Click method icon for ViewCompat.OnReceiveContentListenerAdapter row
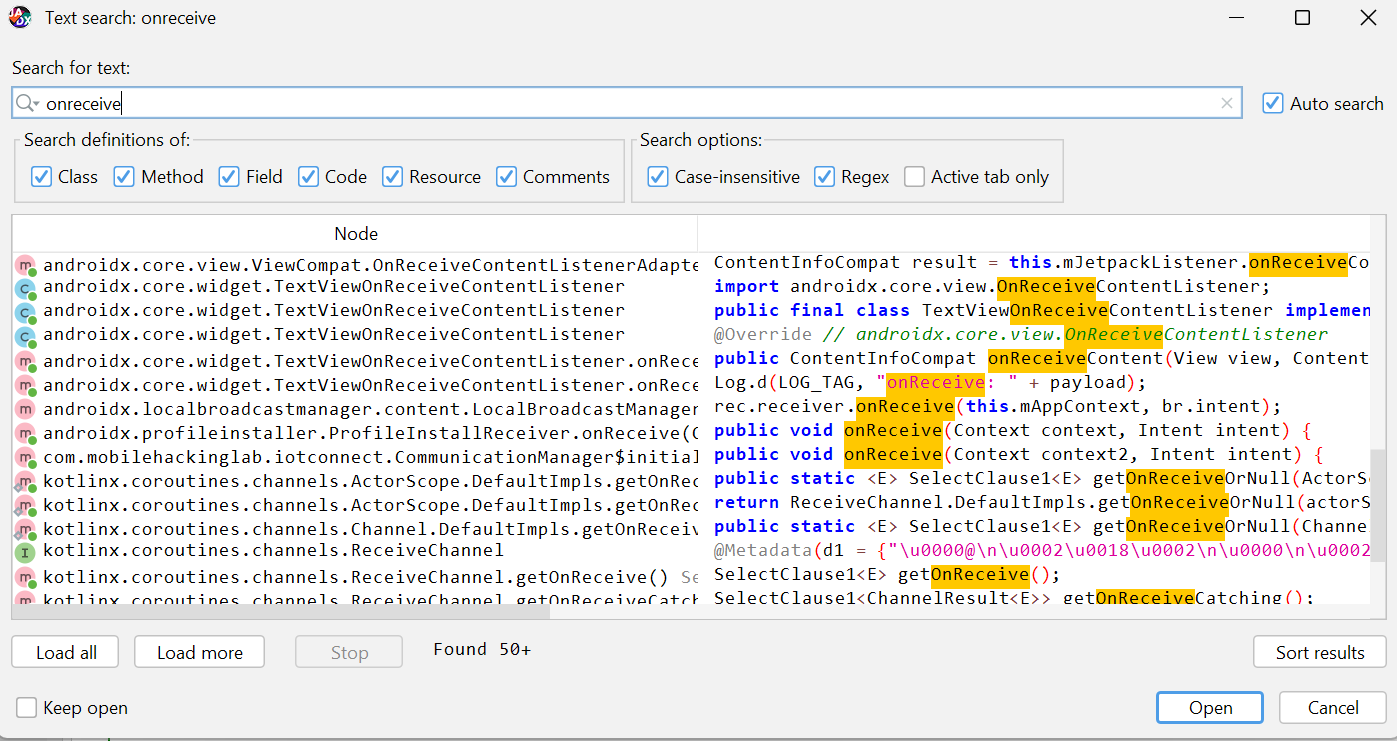This screenshot has height=741, width=1397. point(25,265)
